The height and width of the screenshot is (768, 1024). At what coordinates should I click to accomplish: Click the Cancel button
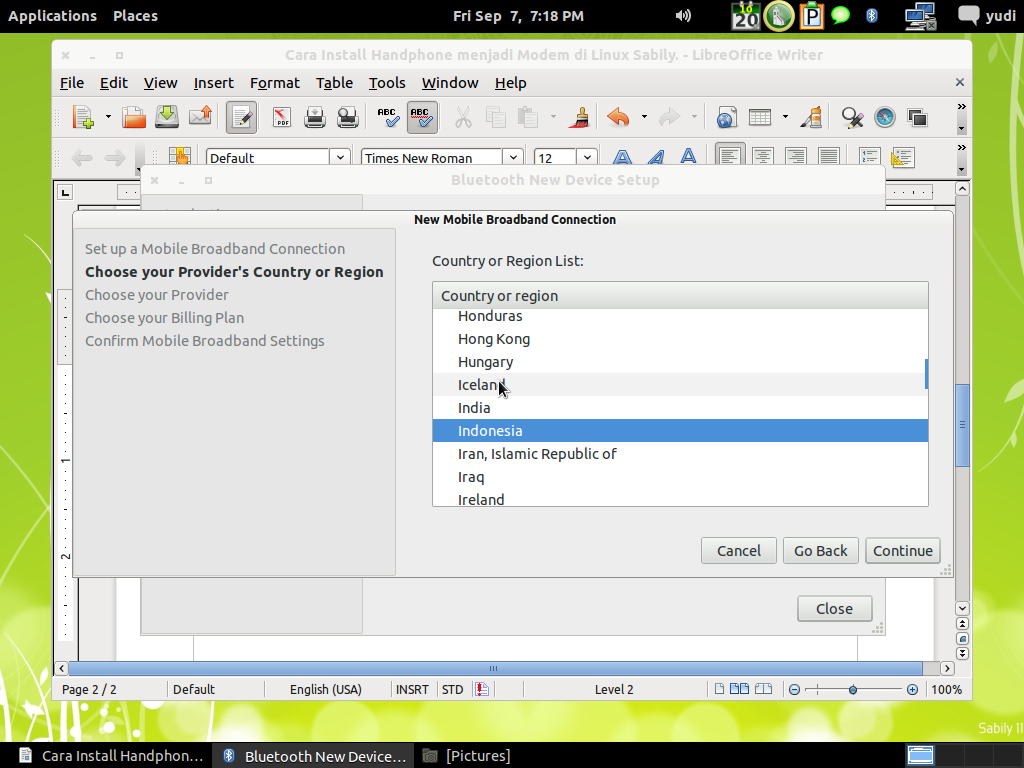(739, 551)
